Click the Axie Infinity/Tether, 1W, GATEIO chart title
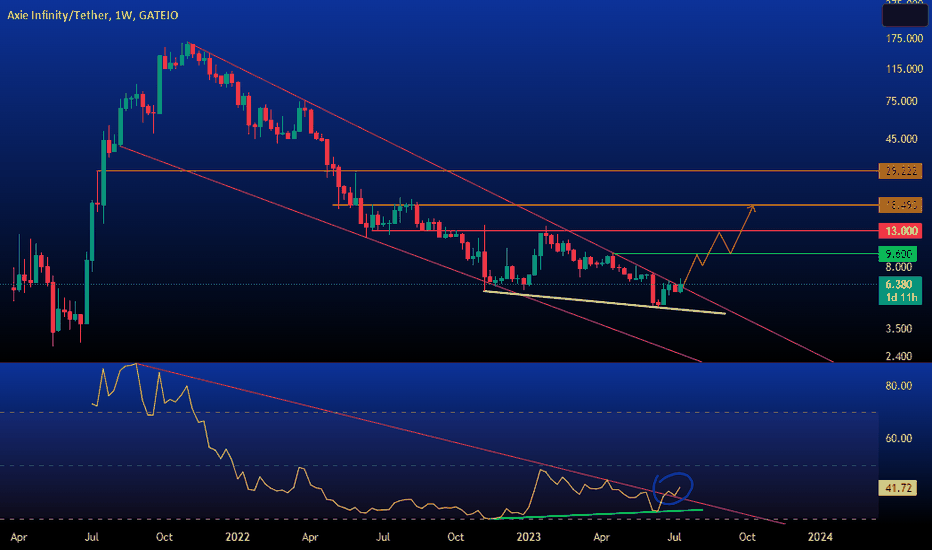The height and width of the screenshot is (550, 932). [93, 15]
